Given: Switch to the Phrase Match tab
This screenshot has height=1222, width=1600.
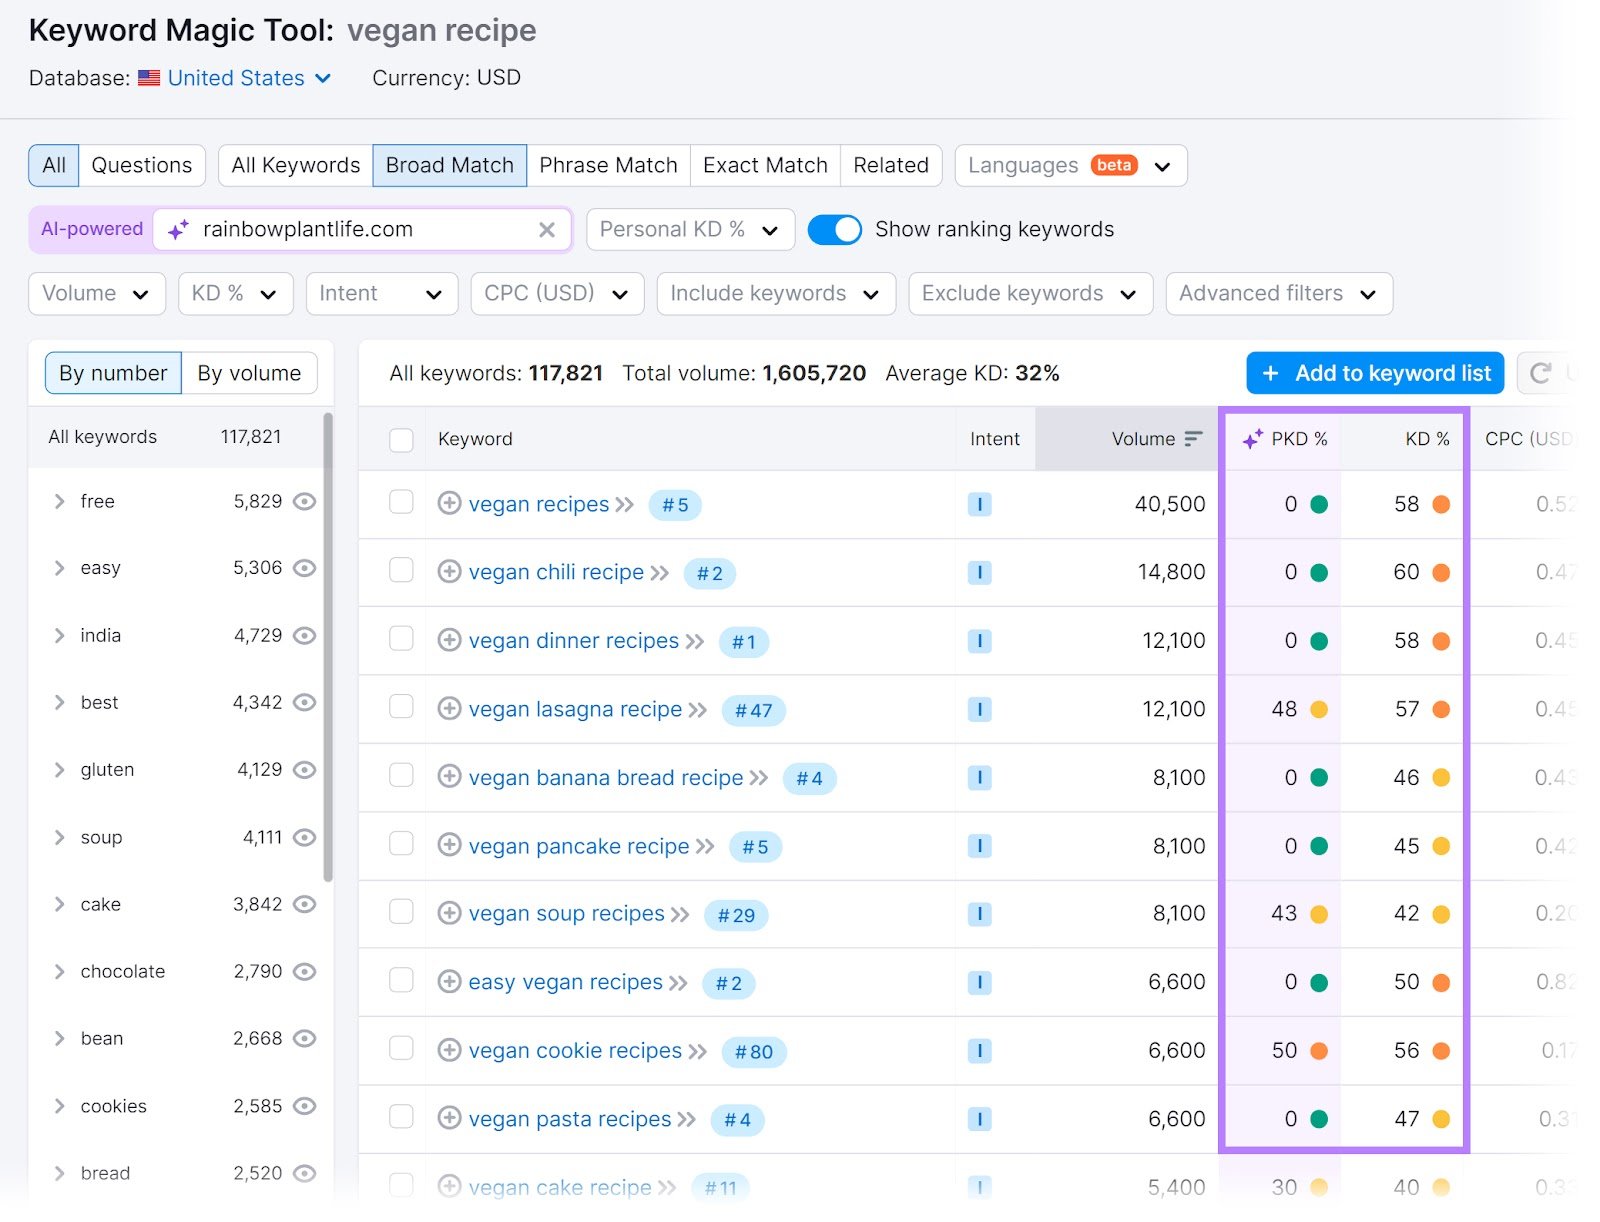Looking at the screenshot, I should [x=608, y=165].
